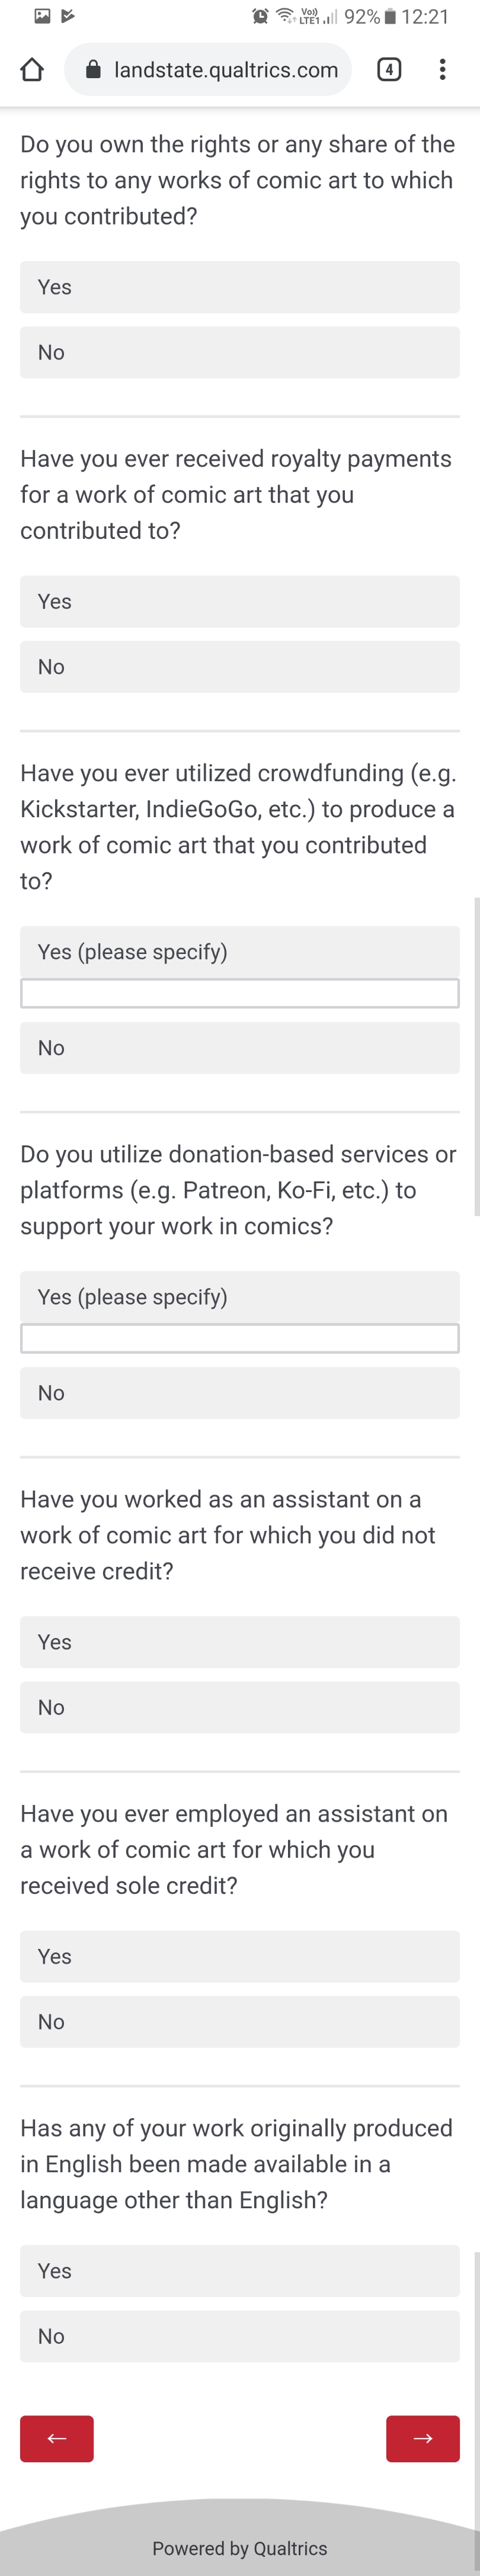Click the crowdfunding specify text field
This screenshot has width=480, height=2576.
click(240, 993)
